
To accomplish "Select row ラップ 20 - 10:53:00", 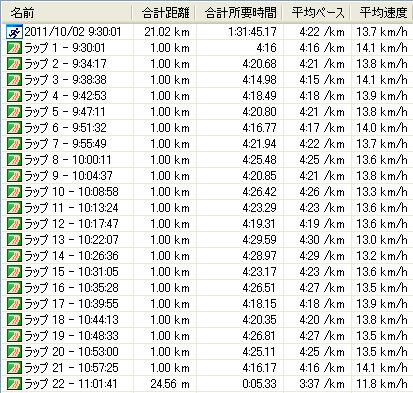I will click(x=207, y=352).
